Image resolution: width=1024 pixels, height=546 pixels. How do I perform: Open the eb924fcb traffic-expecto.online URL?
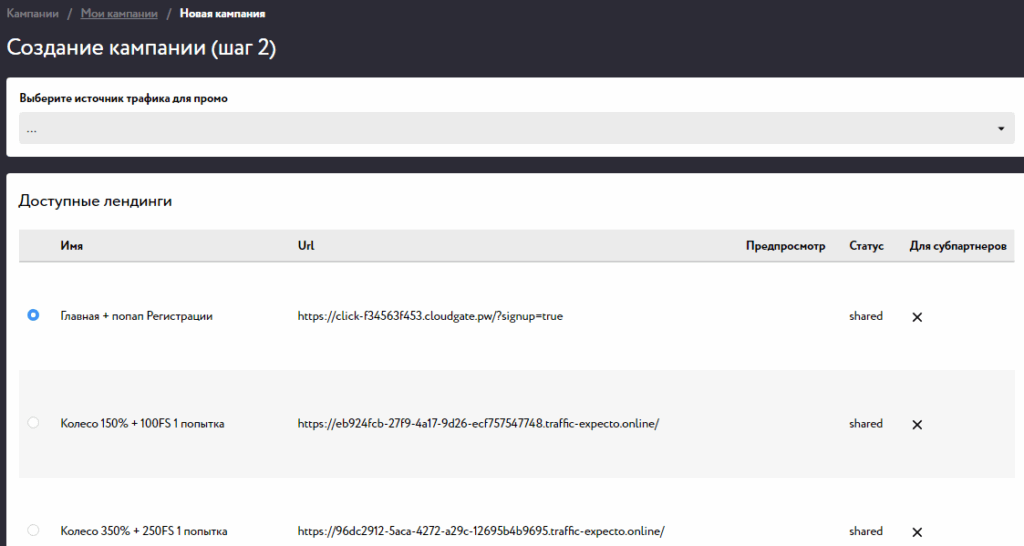pos(478,424)
